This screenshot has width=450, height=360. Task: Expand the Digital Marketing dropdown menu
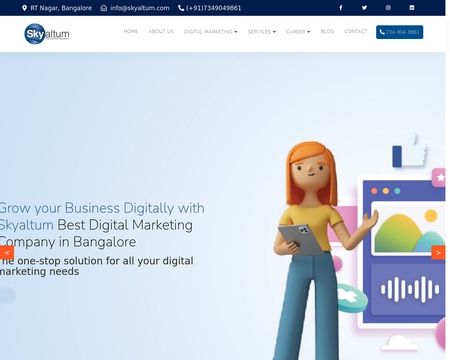coord(211,32)
